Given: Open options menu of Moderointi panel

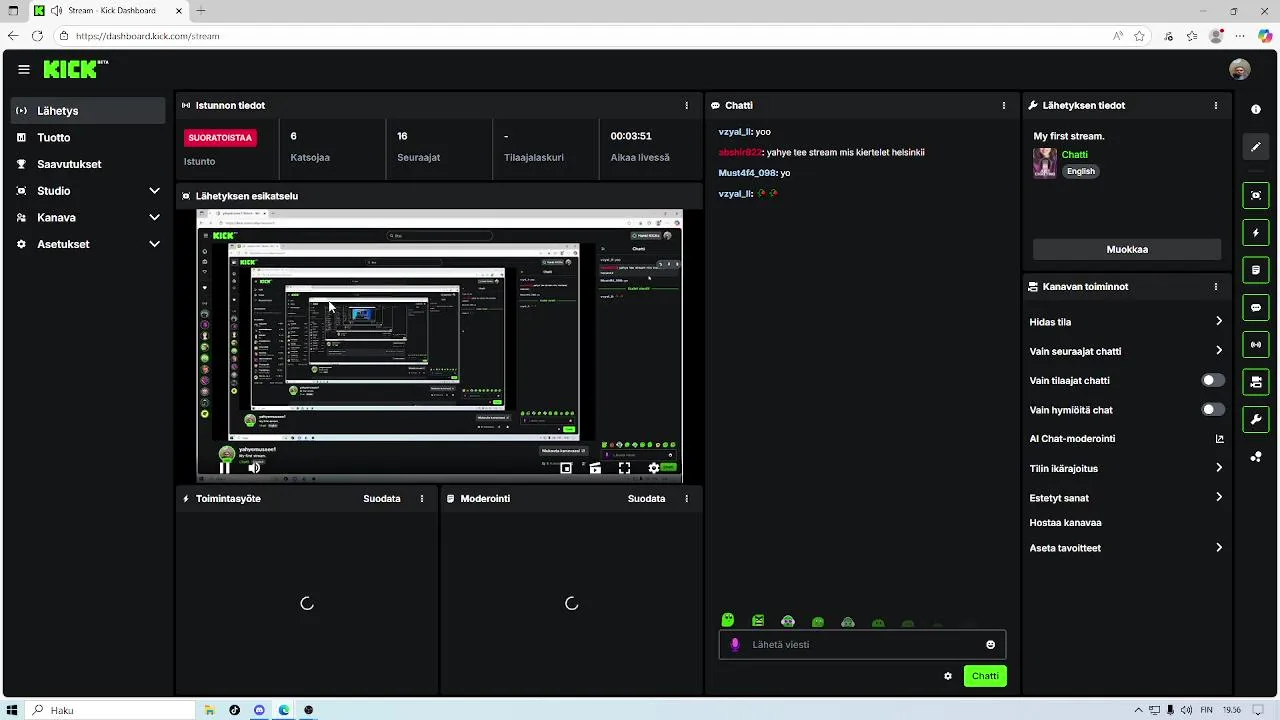Looking at the screenshot, I should click(x=686, y=498).
